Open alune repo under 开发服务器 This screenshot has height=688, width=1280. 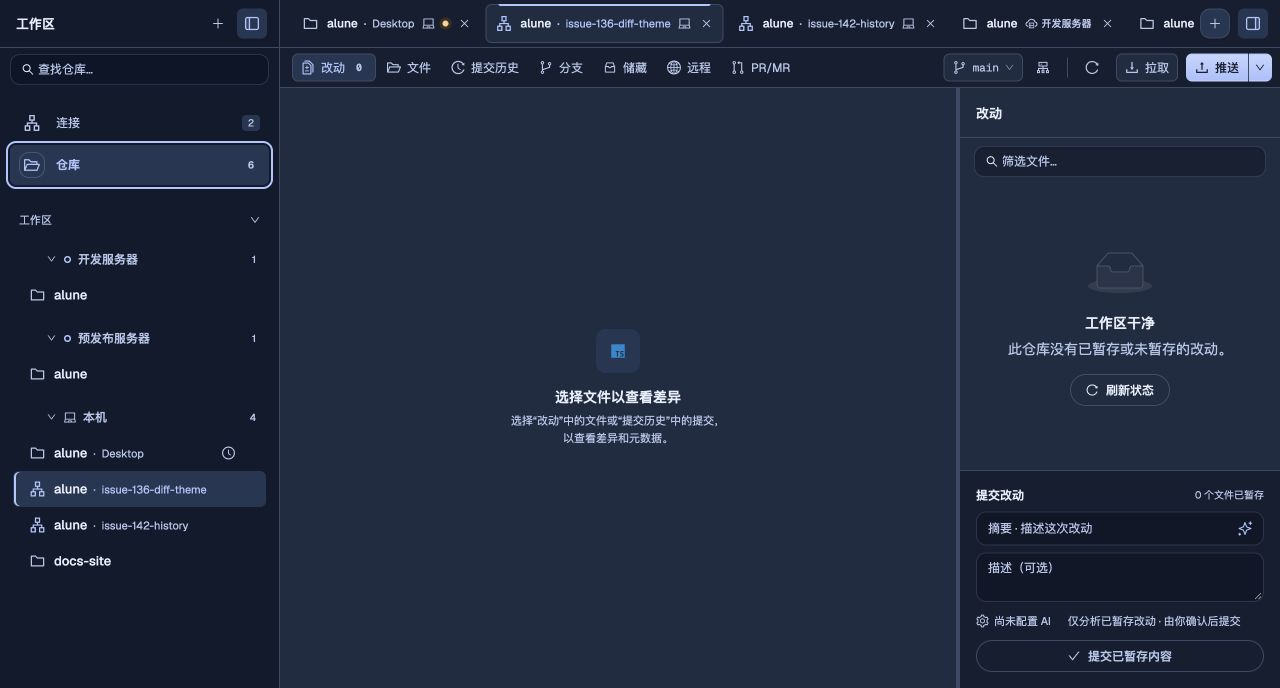click(x=139, y=295)
